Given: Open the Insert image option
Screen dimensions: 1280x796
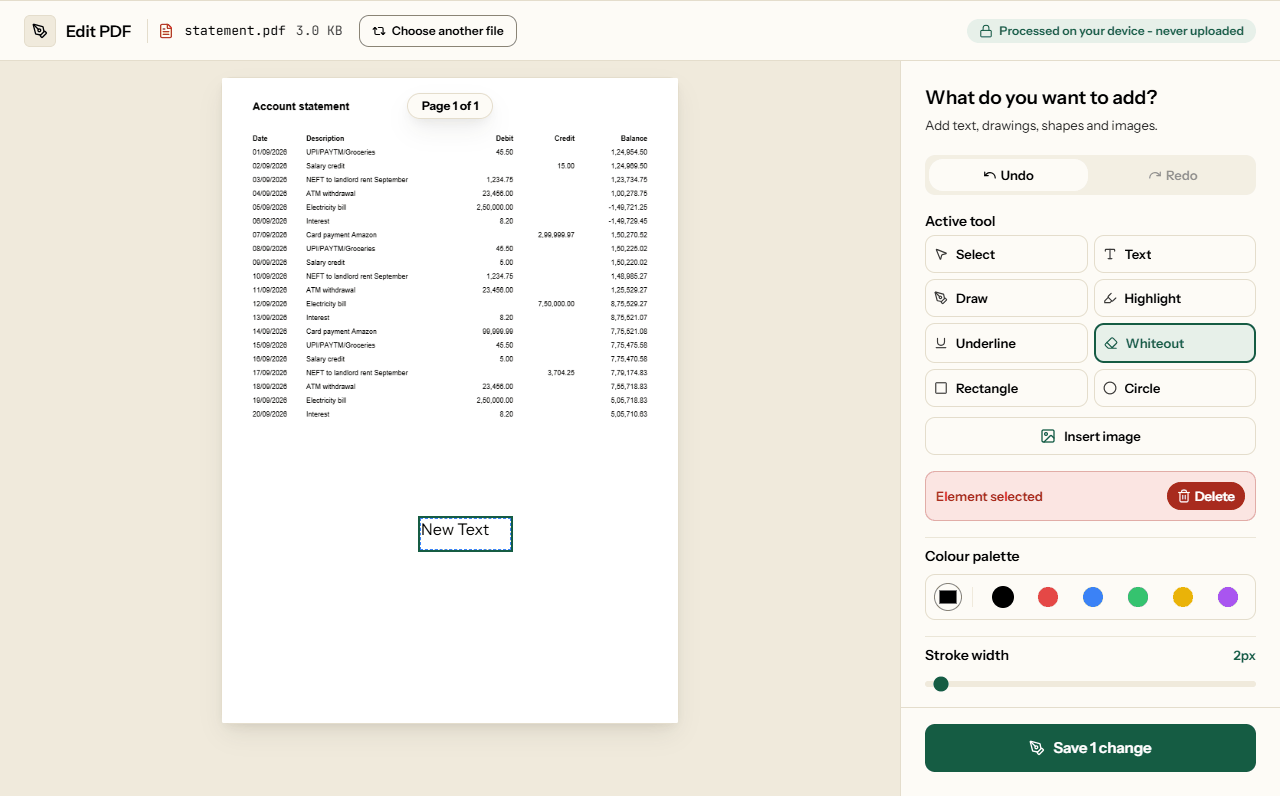Looking at the screenshot, I should click(1090, 436).
